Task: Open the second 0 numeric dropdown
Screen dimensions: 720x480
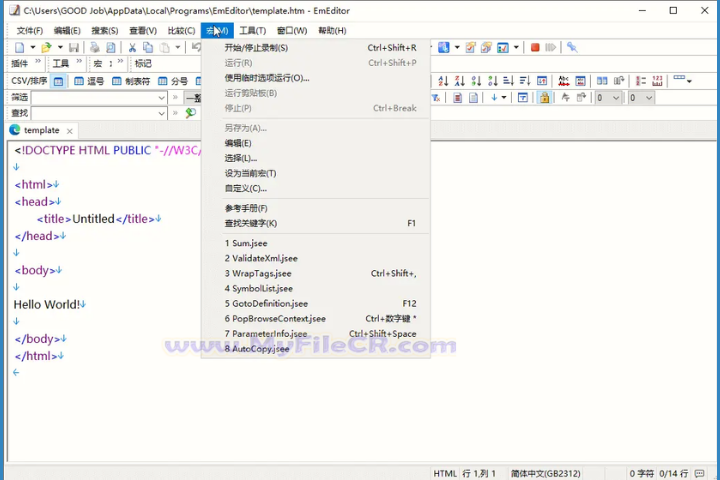Action: click(x=641, y=97)
